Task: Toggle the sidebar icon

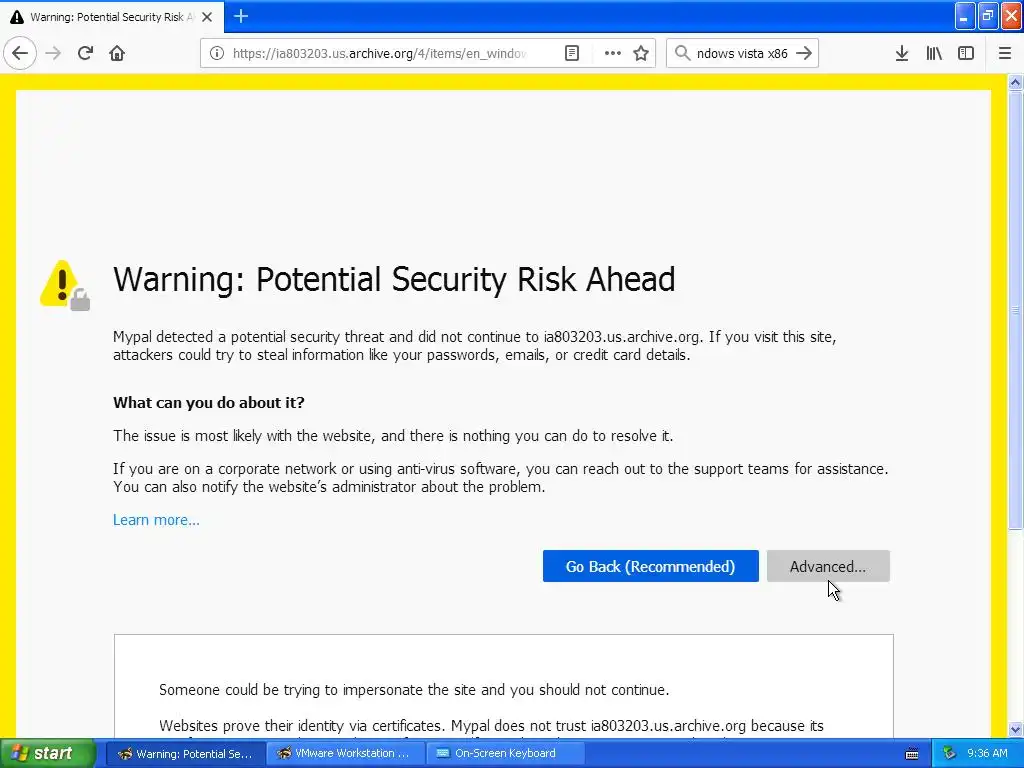Action: coord(966,53)
